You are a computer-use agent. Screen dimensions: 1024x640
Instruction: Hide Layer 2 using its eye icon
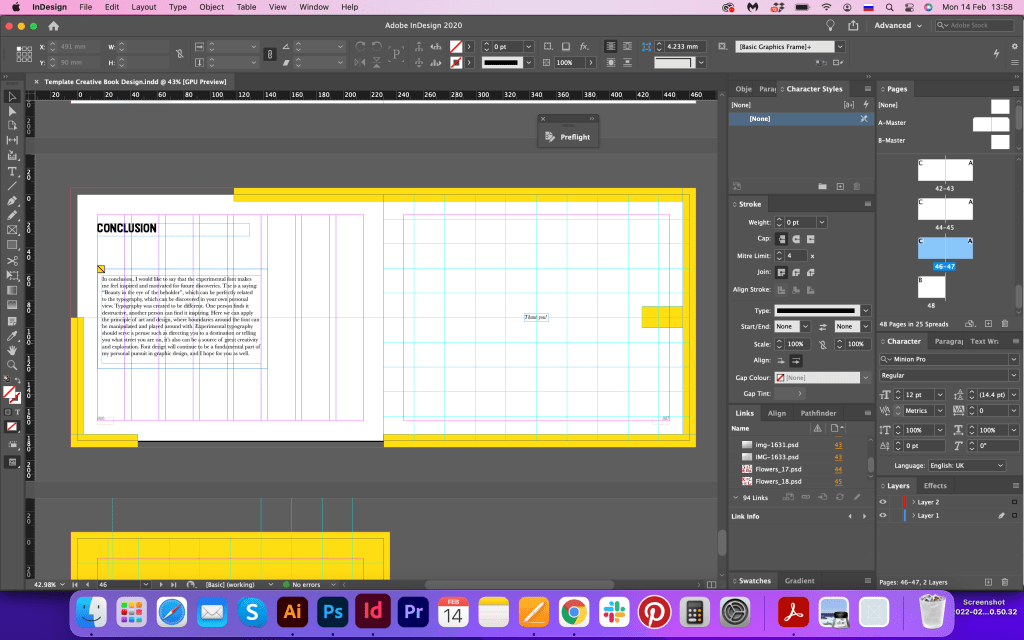pos(883,502)
